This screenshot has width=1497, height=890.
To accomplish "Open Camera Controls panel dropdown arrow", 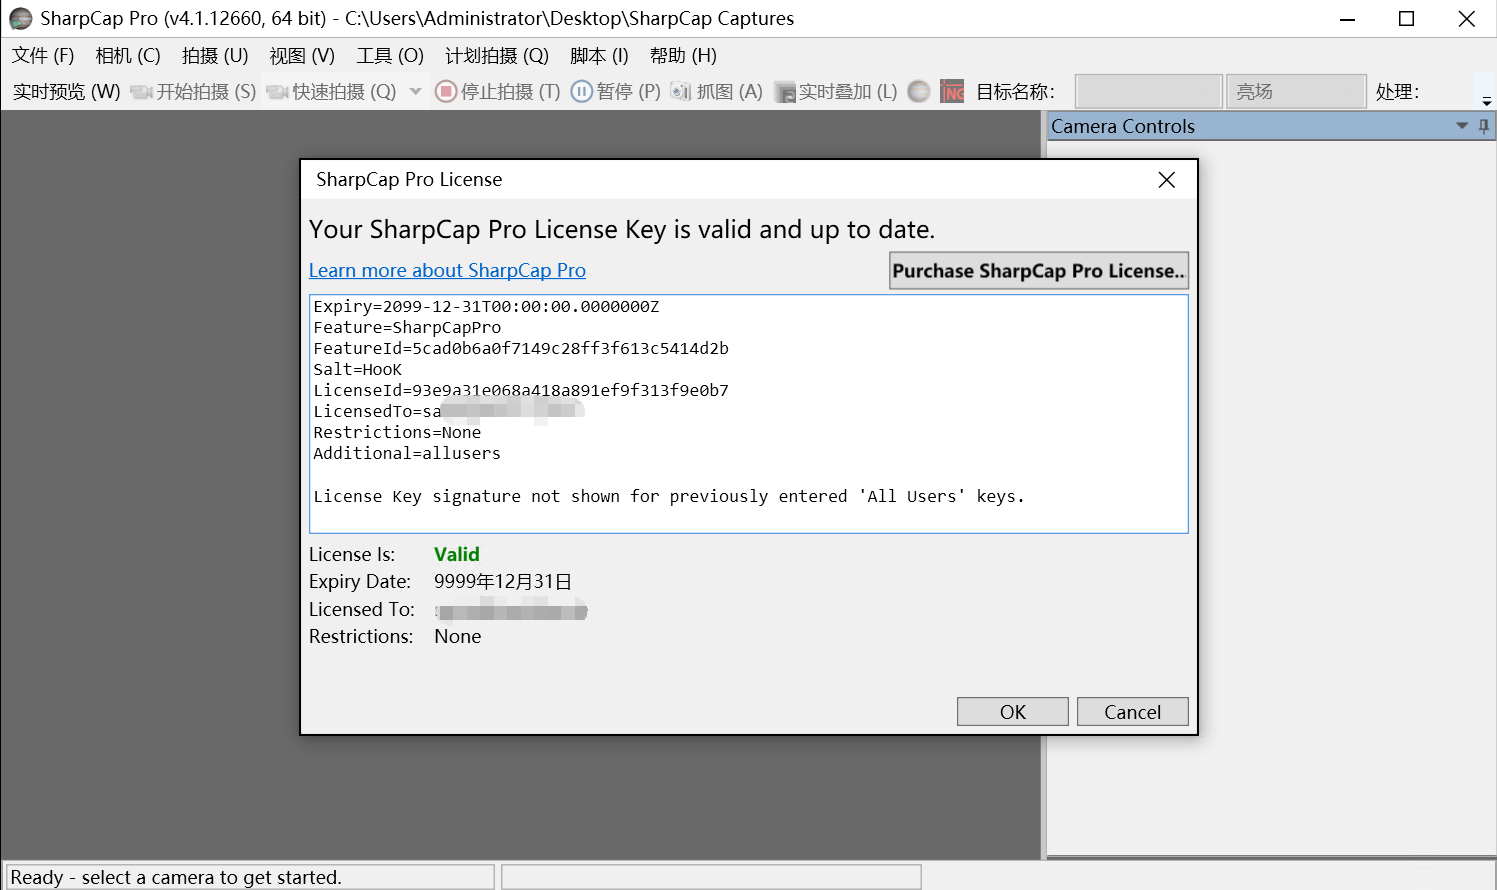I will click(x=1462, y=126).
